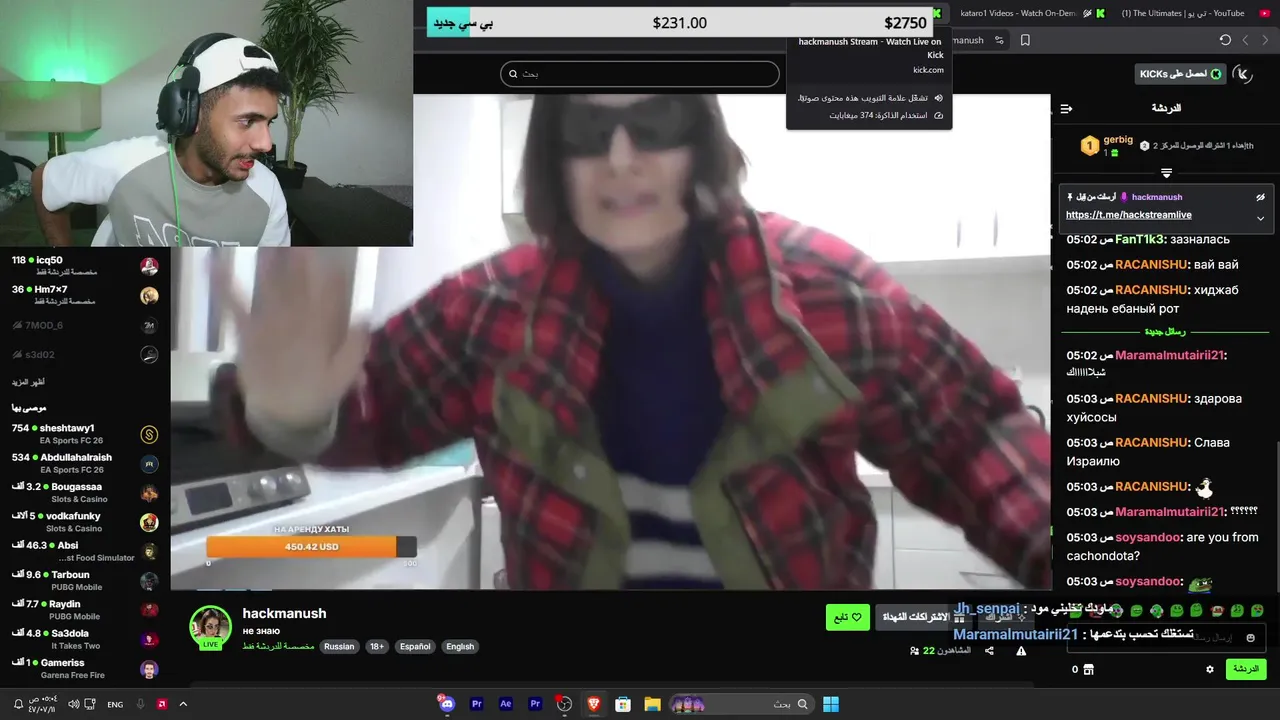Open vodkafunky recommended channel
The image size is (1280, 720).
[85, 522]
